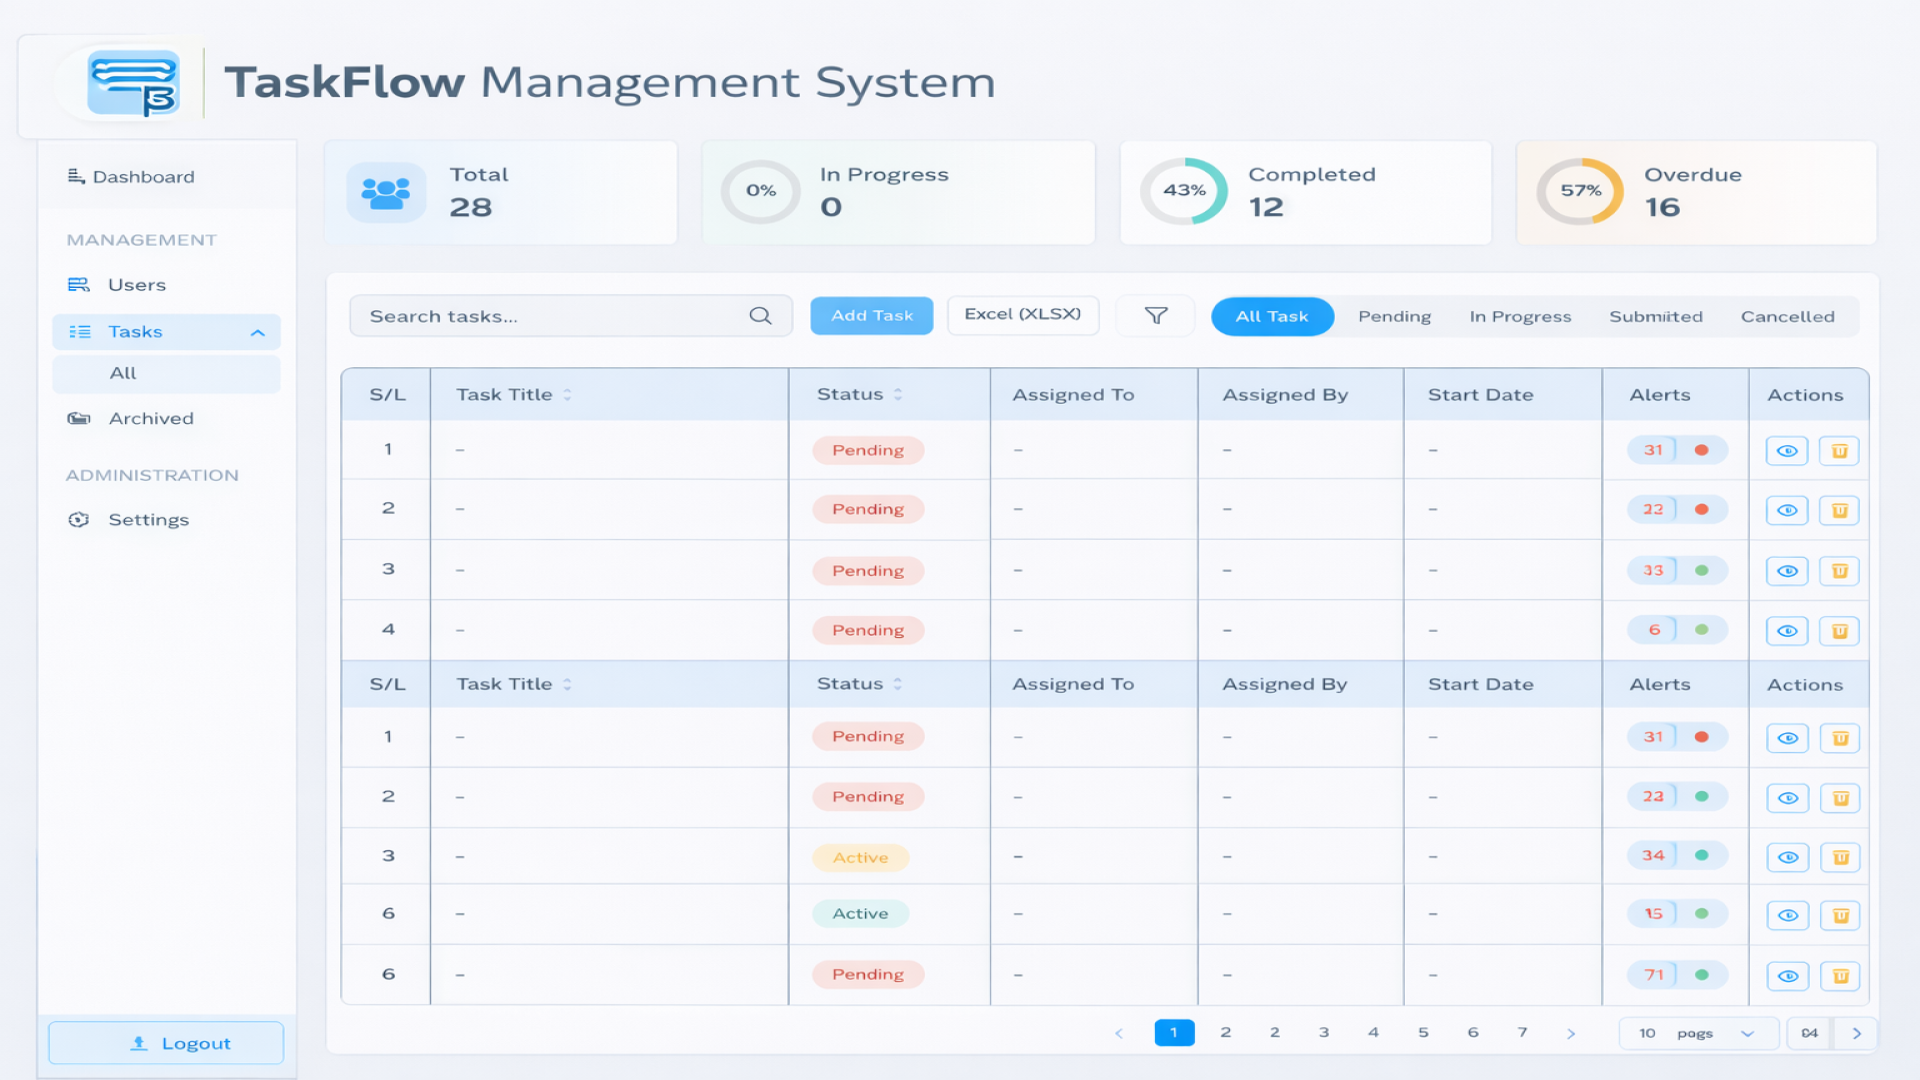View task with alert count 6
The image size is (1920, 1080).
point(1787,631)
